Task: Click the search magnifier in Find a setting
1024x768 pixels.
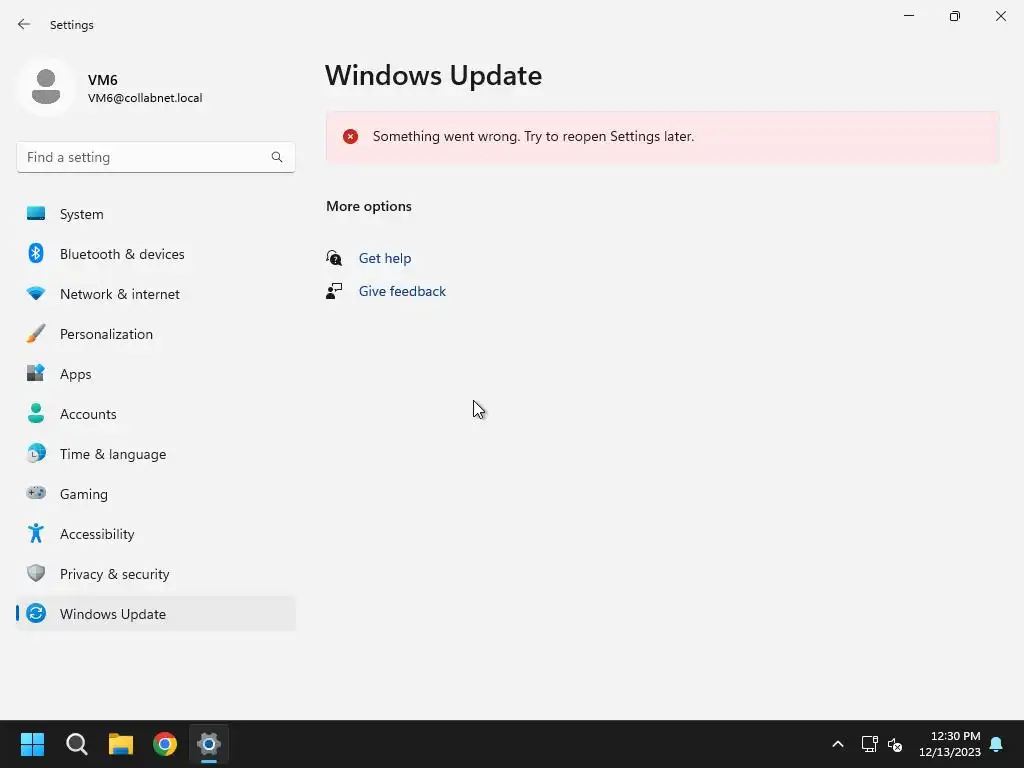Action: (277, 157)
